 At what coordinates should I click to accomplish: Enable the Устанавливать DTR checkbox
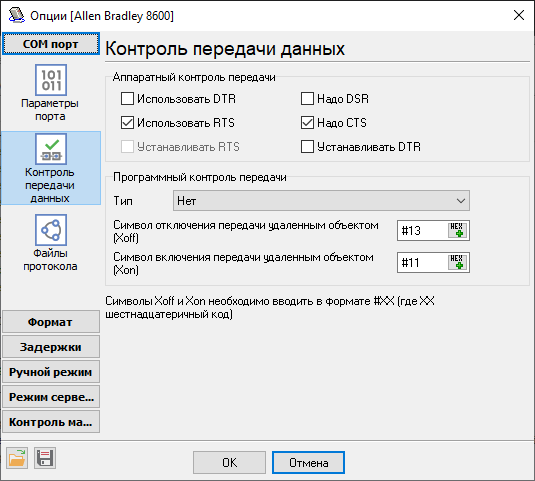coord(307,147)
